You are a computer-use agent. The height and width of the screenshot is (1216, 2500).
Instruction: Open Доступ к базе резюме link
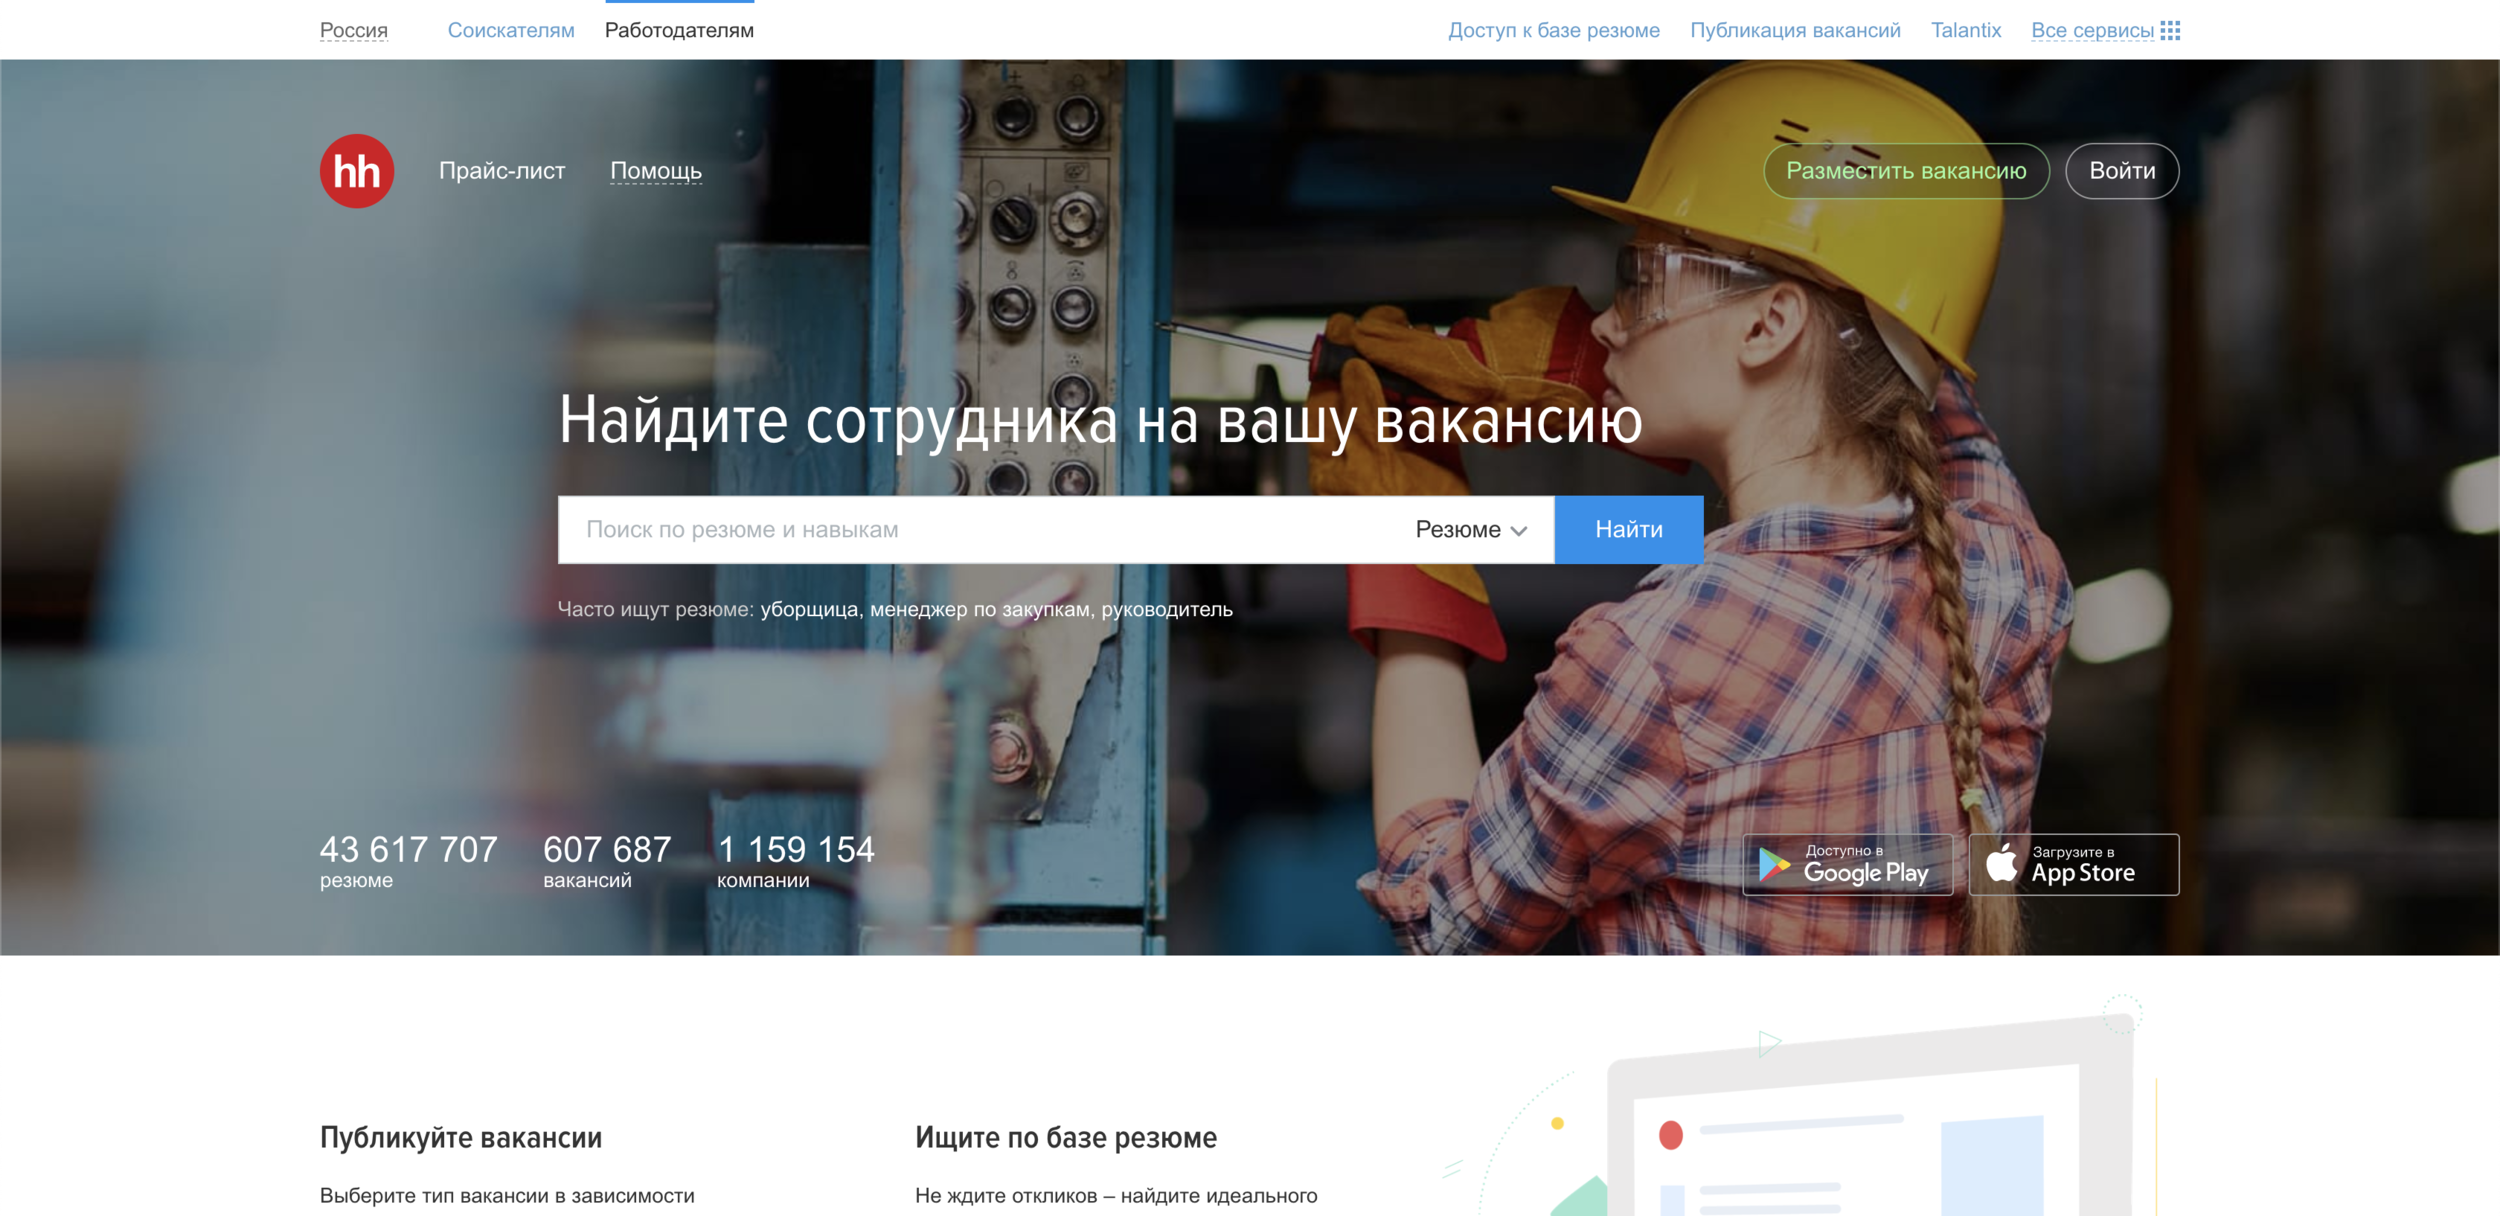[1553, 30]
